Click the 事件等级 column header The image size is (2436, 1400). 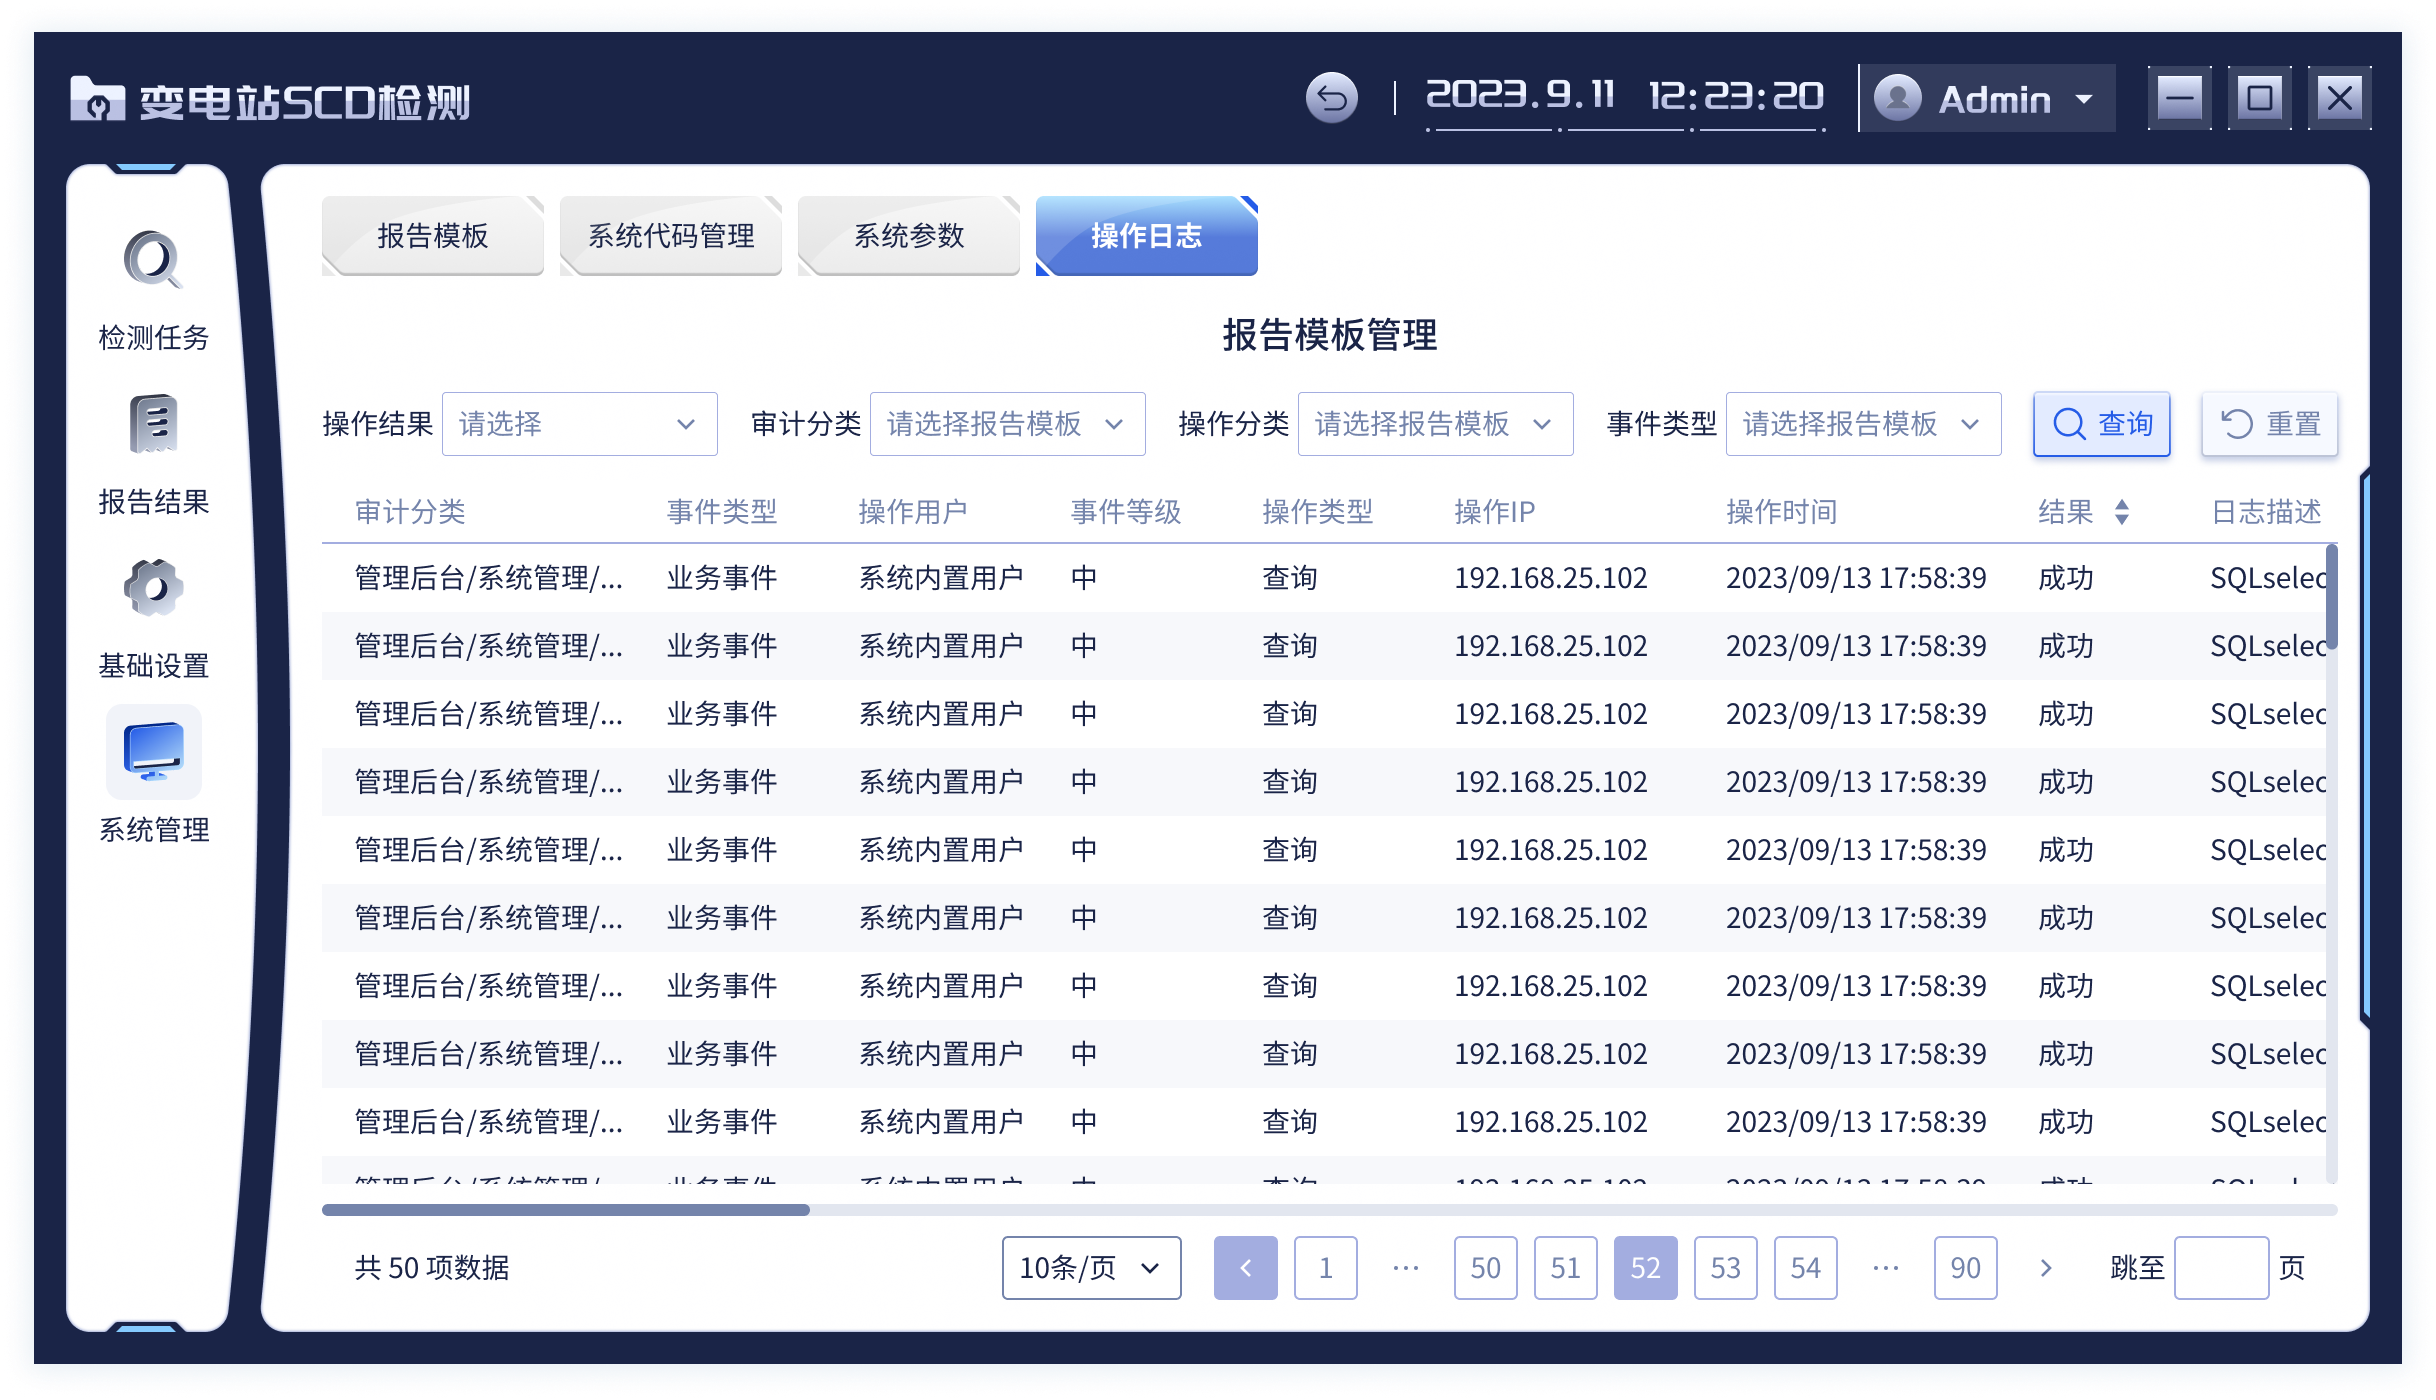point(1126,512)
